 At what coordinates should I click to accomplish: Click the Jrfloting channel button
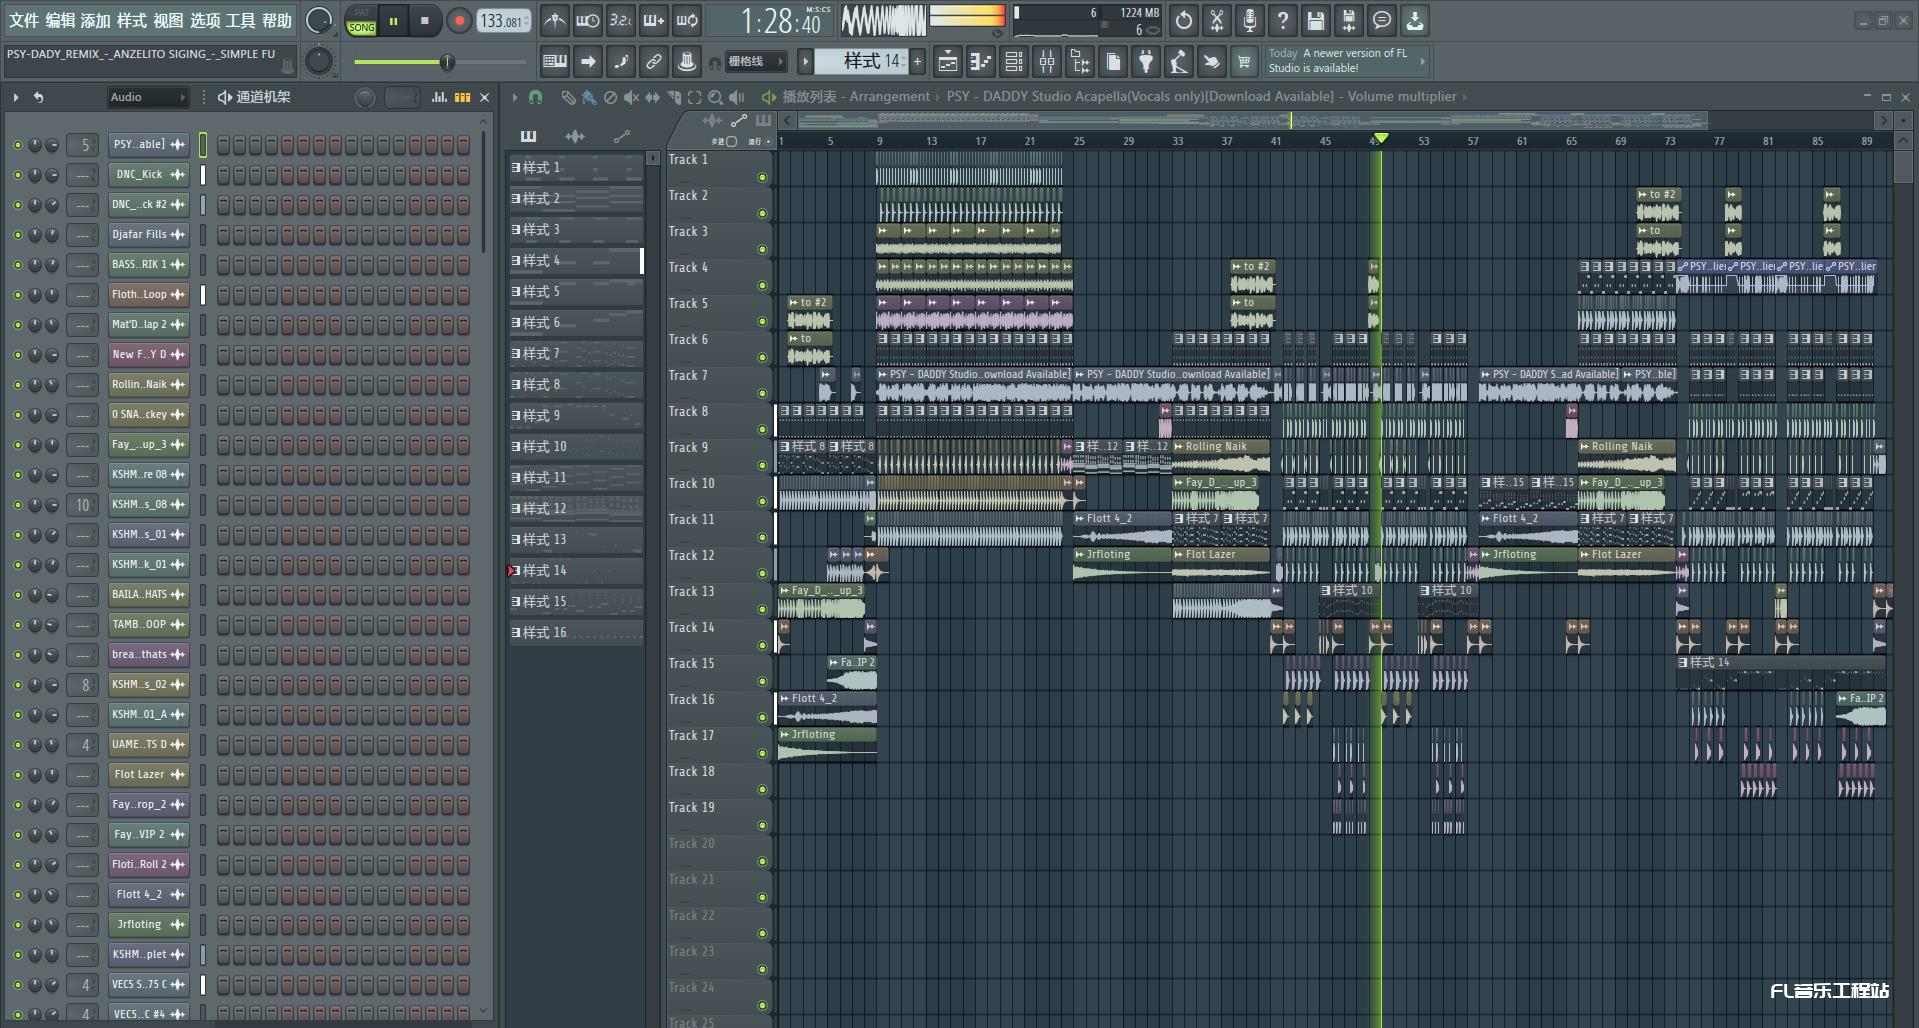pos(149,925)
